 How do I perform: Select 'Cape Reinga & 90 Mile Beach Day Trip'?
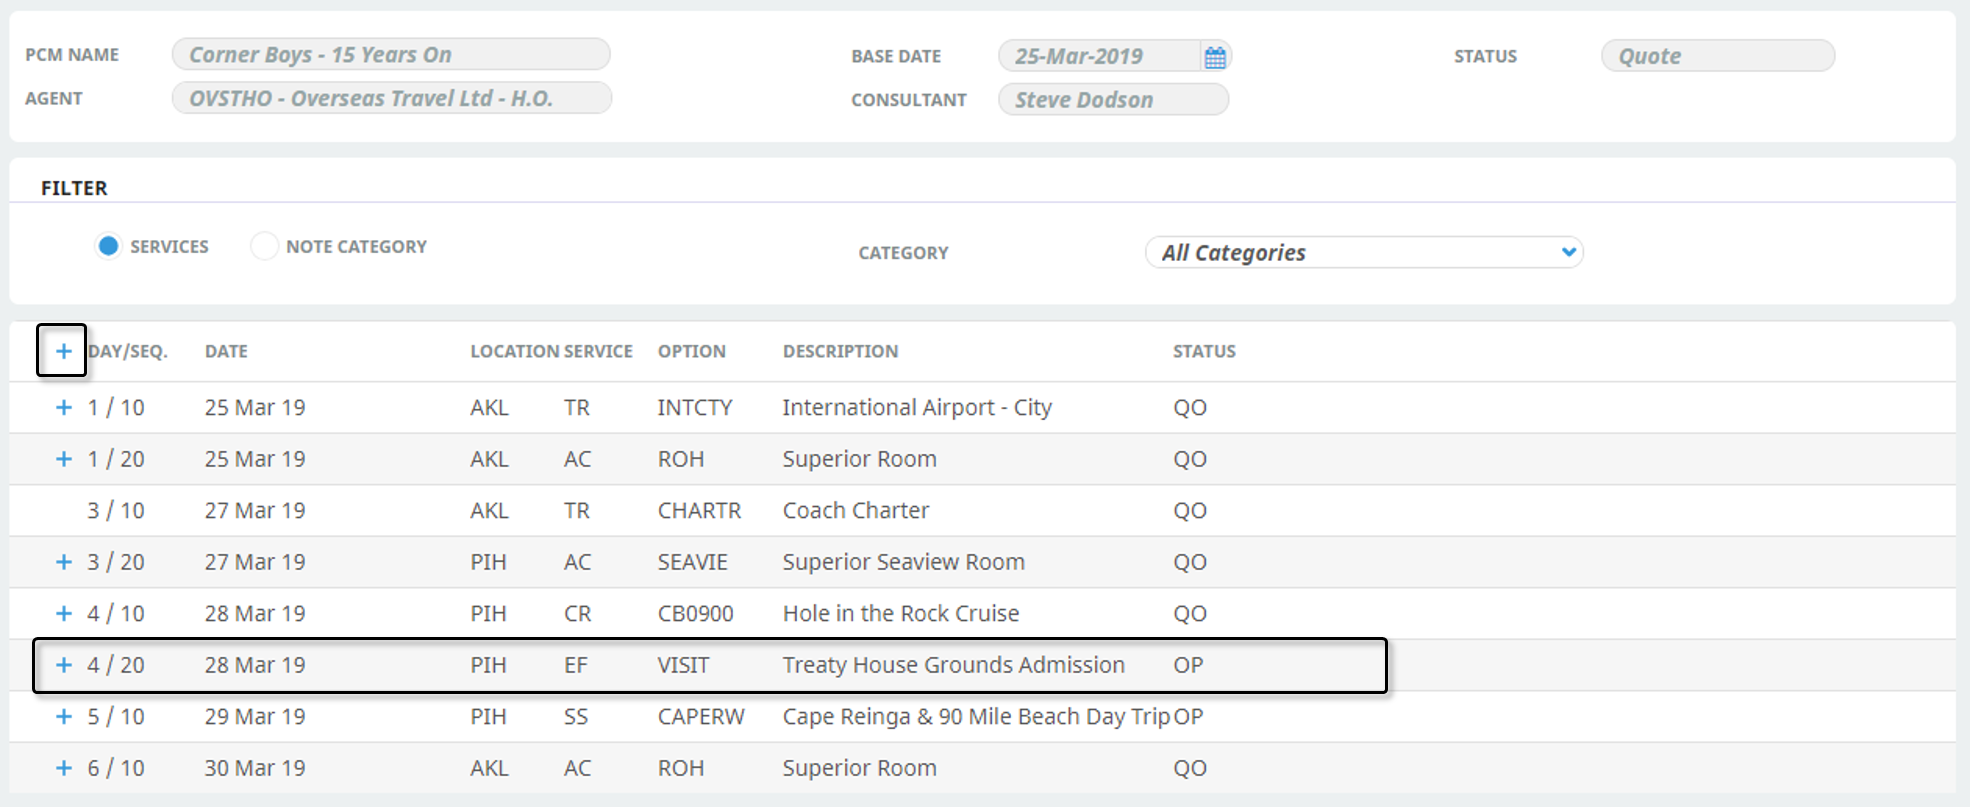coord(976,717)
